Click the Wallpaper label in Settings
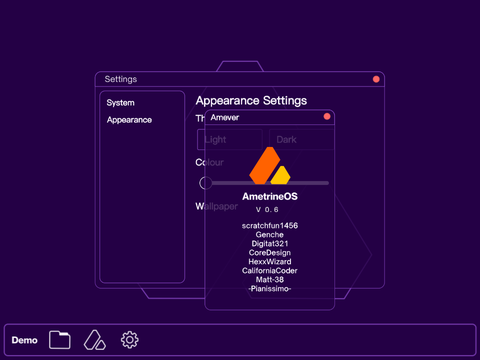480x360 pixels. point(217,206)
